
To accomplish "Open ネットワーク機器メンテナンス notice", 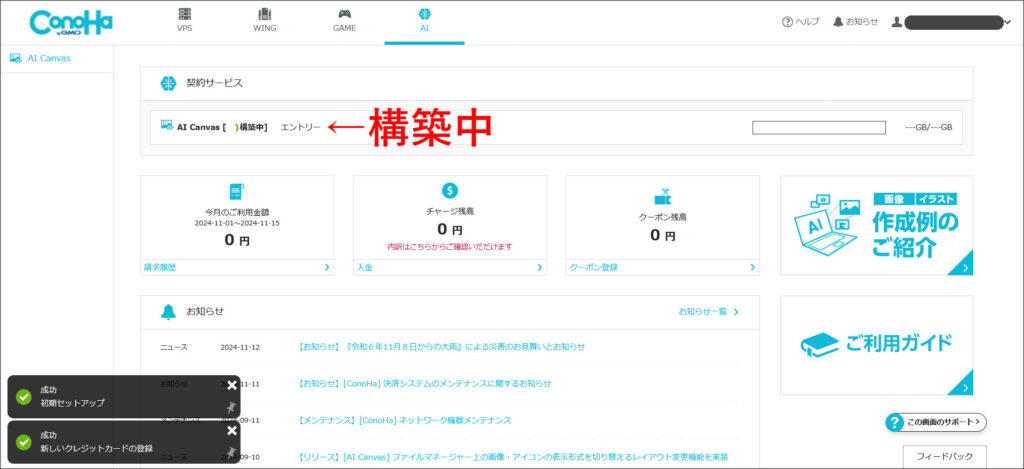I will click(404, 420).
